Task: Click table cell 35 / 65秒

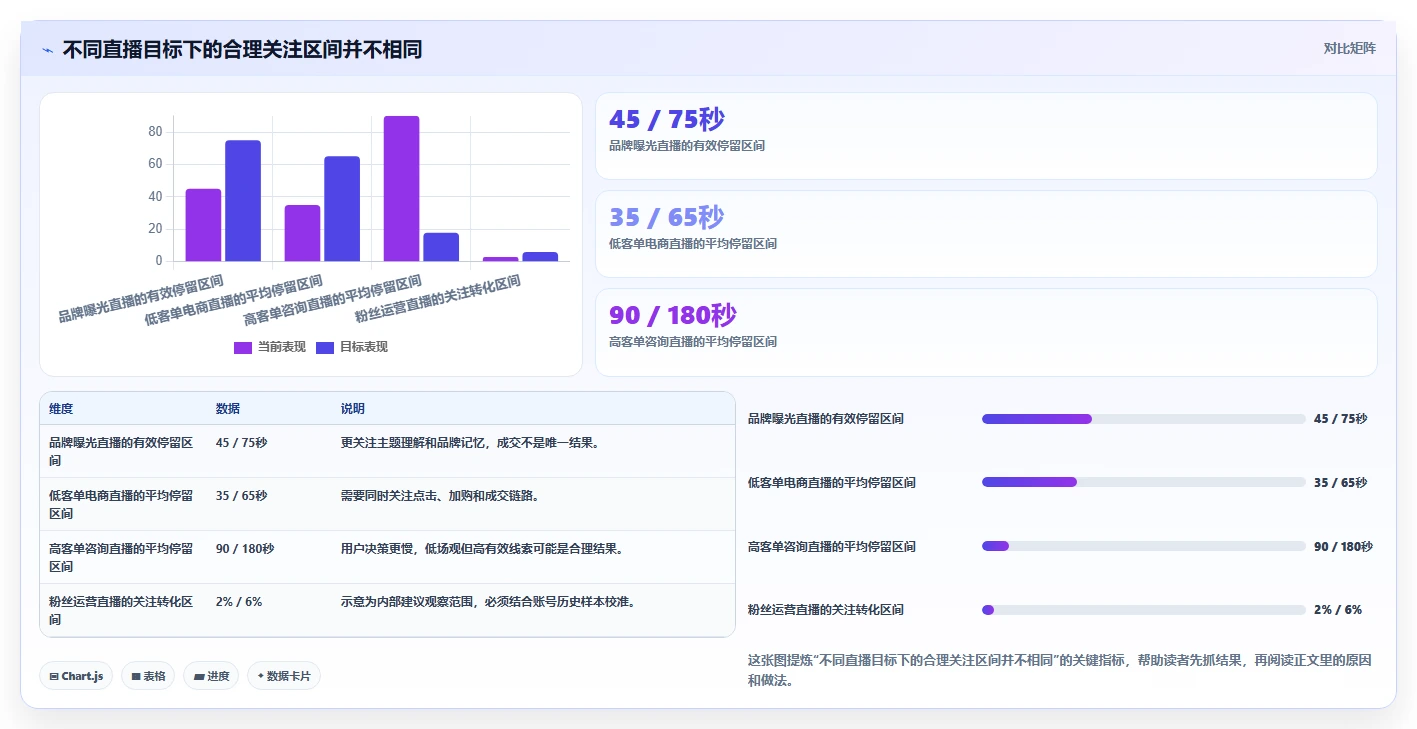Action: pos(241,495)
